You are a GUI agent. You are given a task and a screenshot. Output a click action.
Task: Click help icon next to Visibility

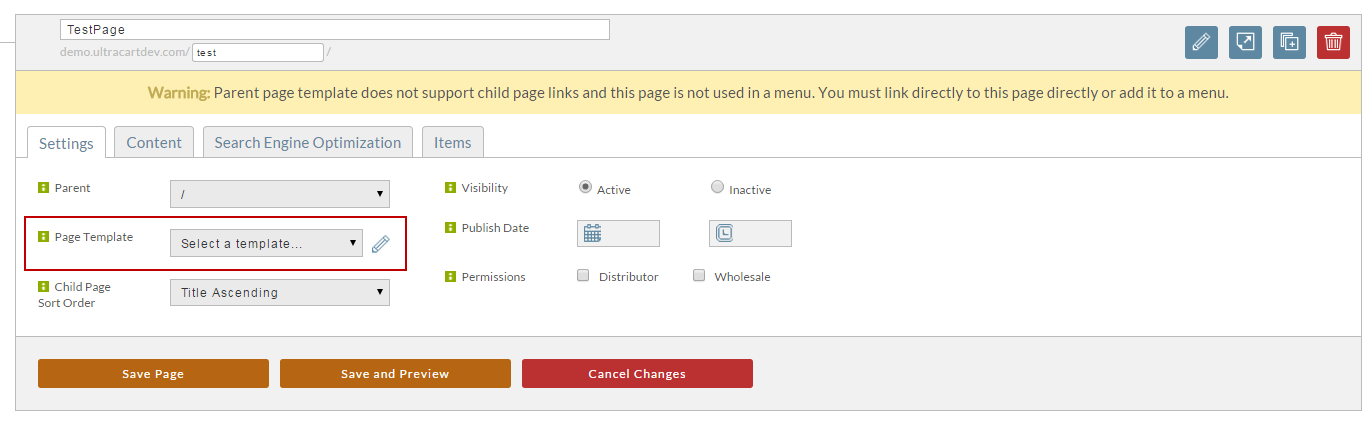tap(450, 187)
